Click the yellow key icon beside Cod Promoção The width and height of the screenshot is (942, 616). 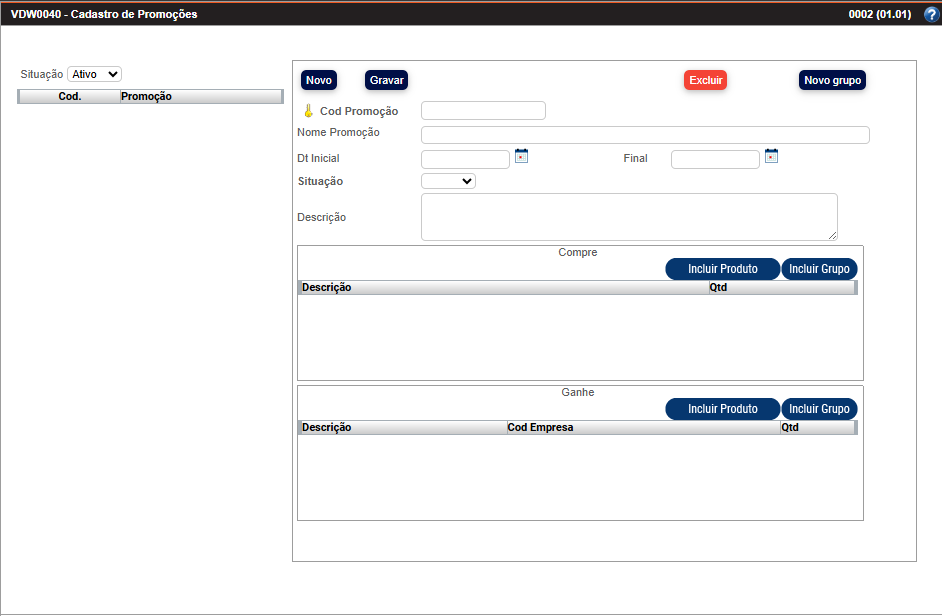(x=308, y=111)
